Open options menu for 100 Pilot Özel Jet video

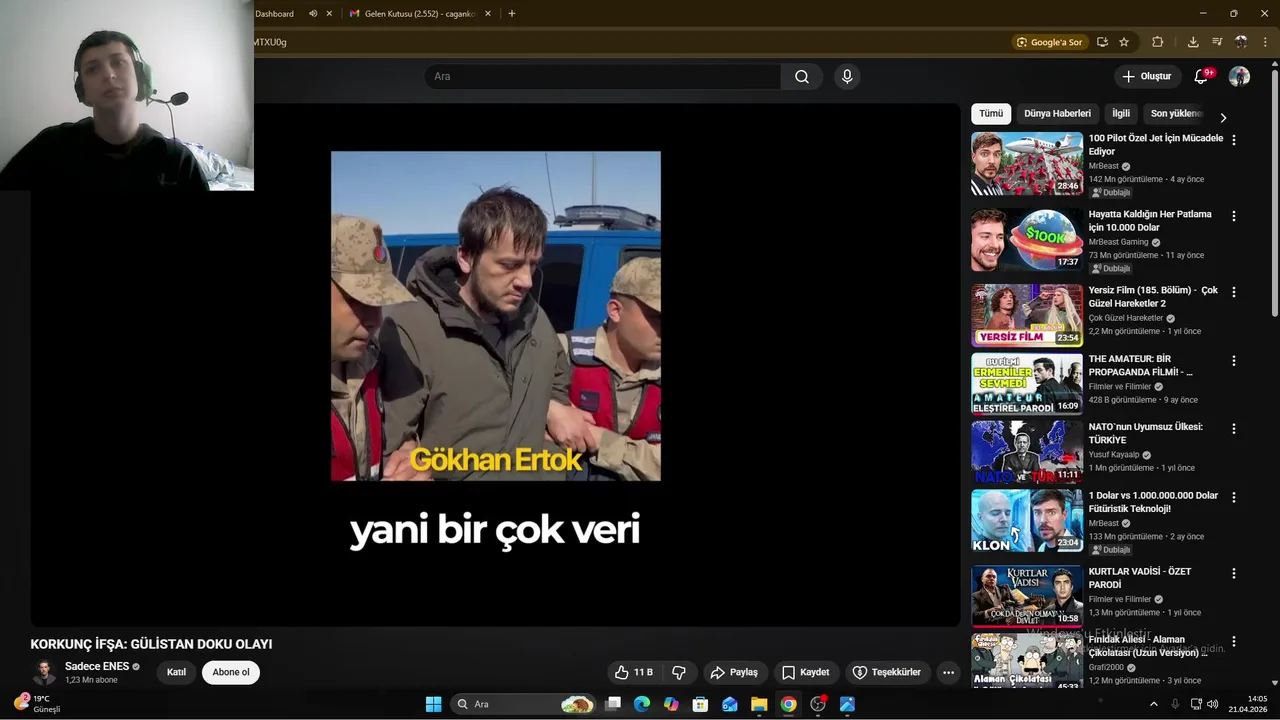[1233, 140]
